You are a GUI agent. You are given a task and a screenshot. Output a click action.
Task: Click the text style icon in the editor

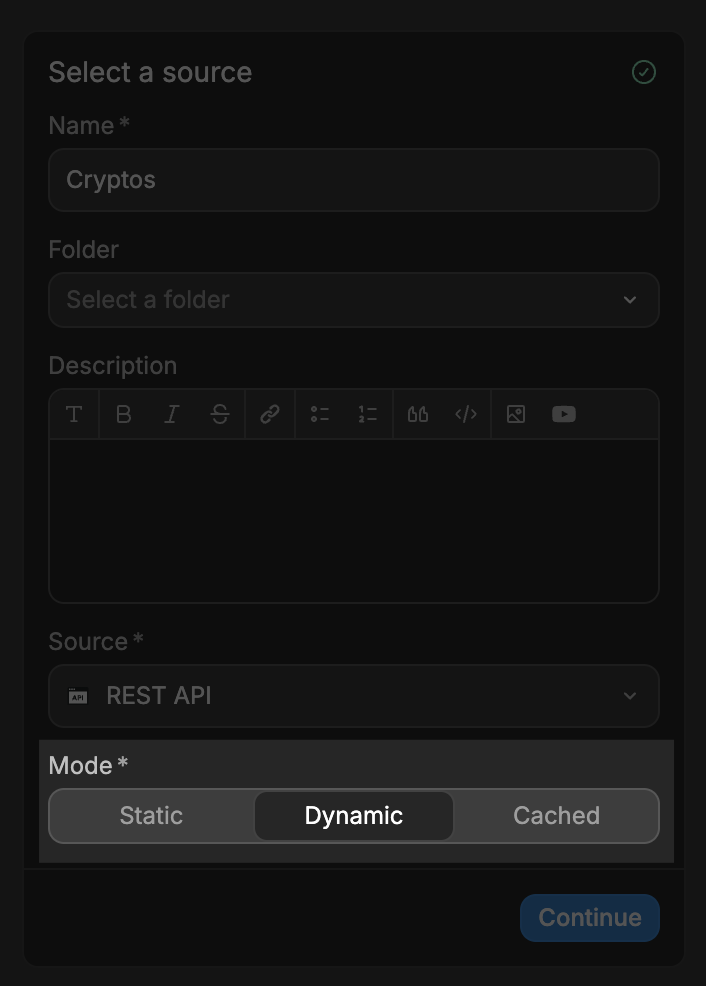(74, 413)
